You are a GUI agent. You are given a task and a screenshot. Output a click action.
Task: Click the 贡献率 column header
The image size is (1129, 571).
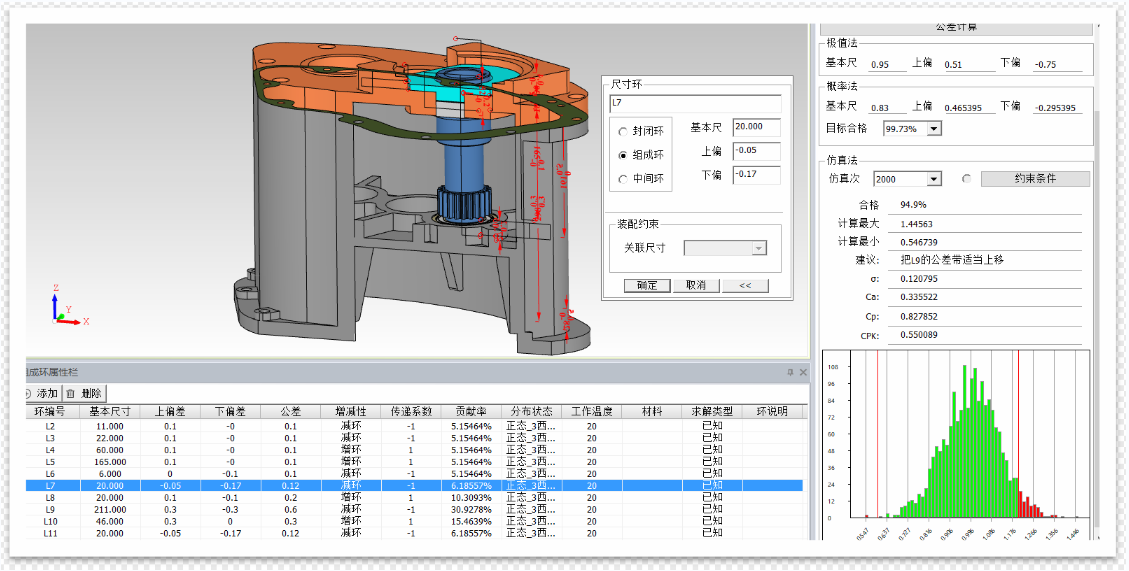click(x=472, y=411)
